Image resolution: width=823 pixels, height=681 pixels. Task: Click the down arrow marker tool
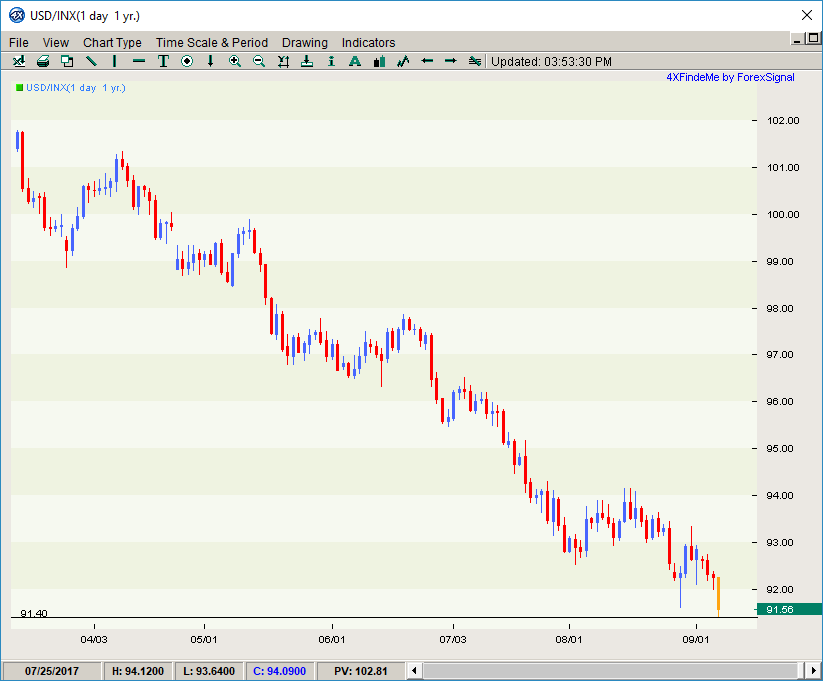210,61
